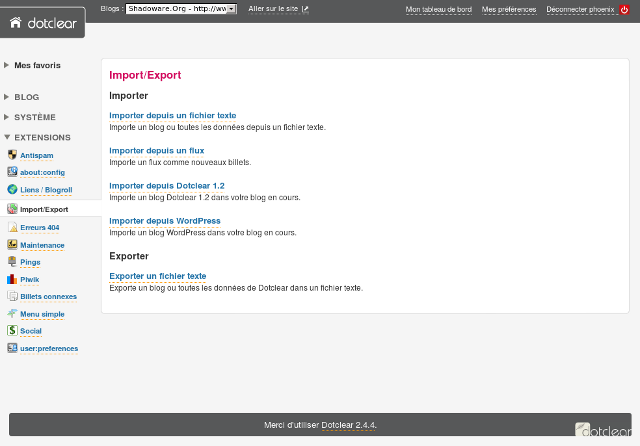Click Importer depuis un flux link
640x446 pixels.
[x=157, y=151]
